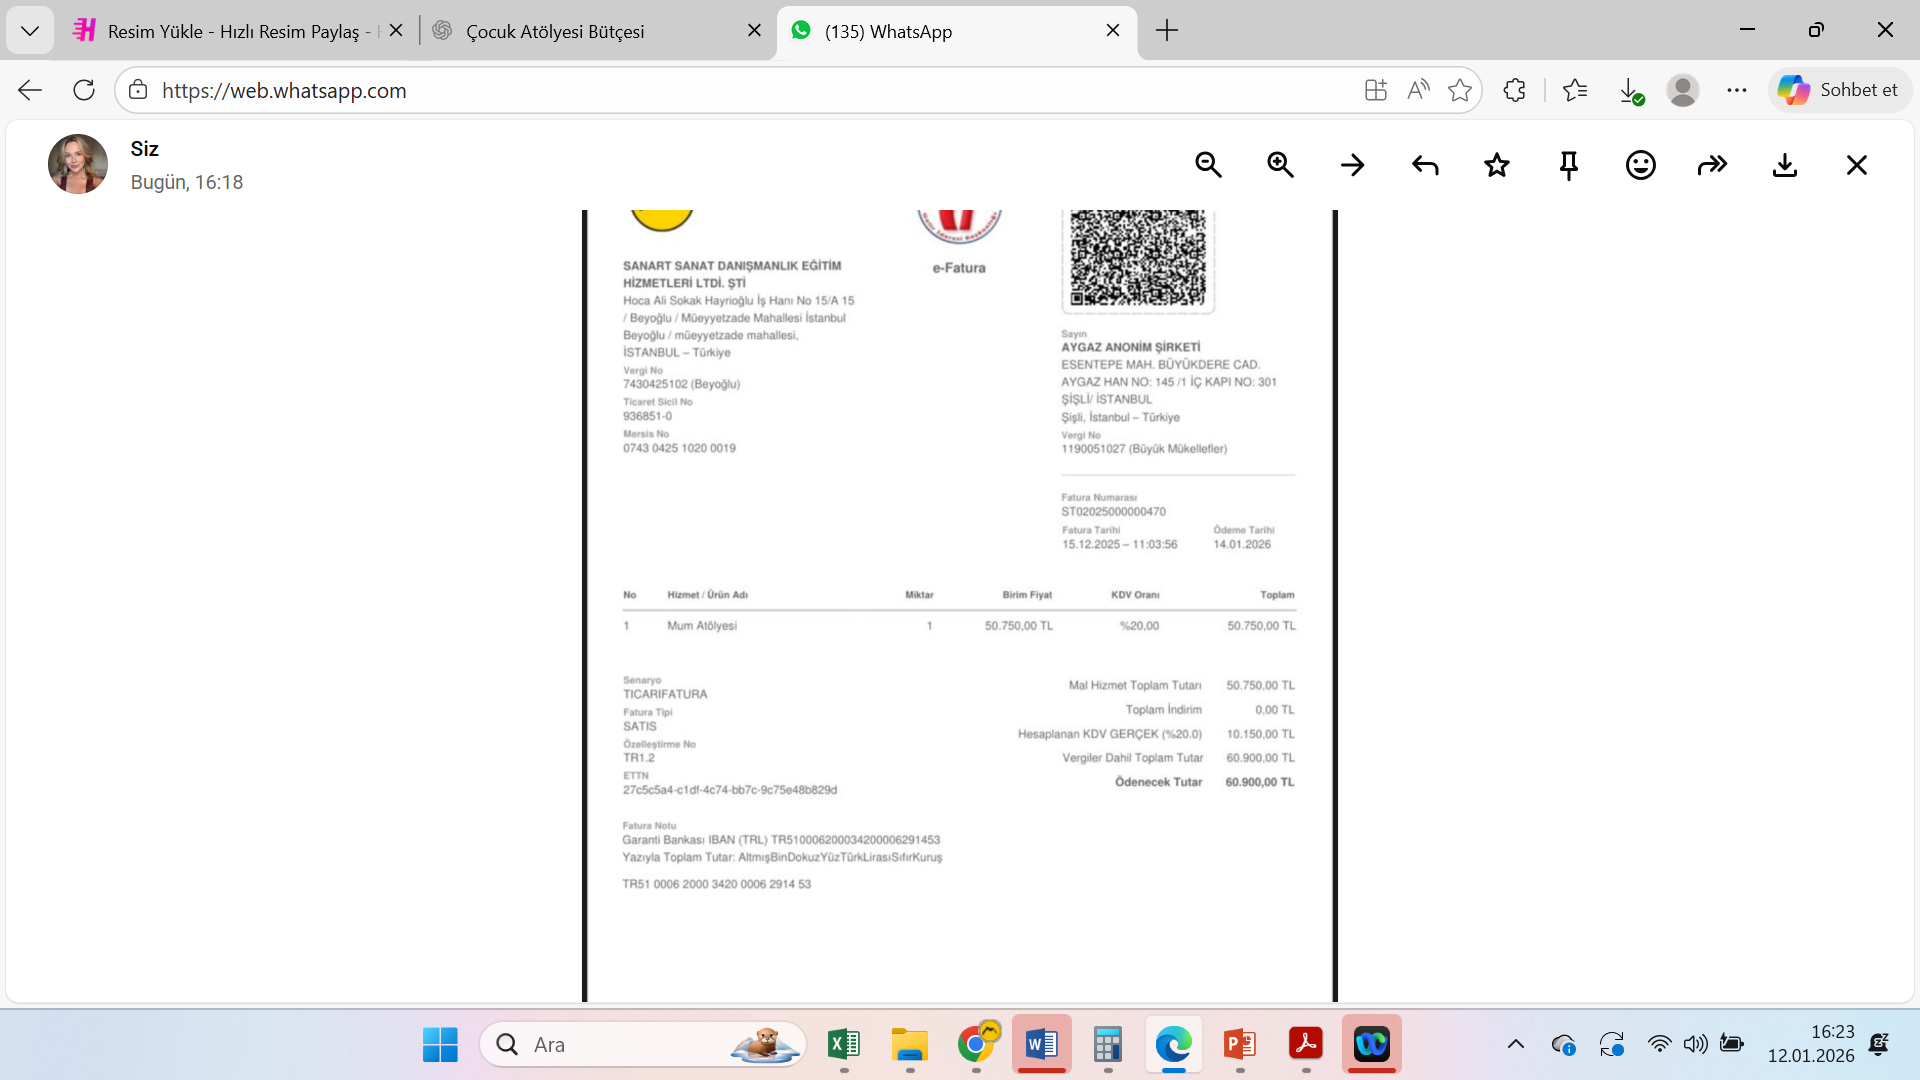This screenshot has width=1920, height=1080.
Task: Star this image message
Action: pyautogui.click(x=1497, y=165)
